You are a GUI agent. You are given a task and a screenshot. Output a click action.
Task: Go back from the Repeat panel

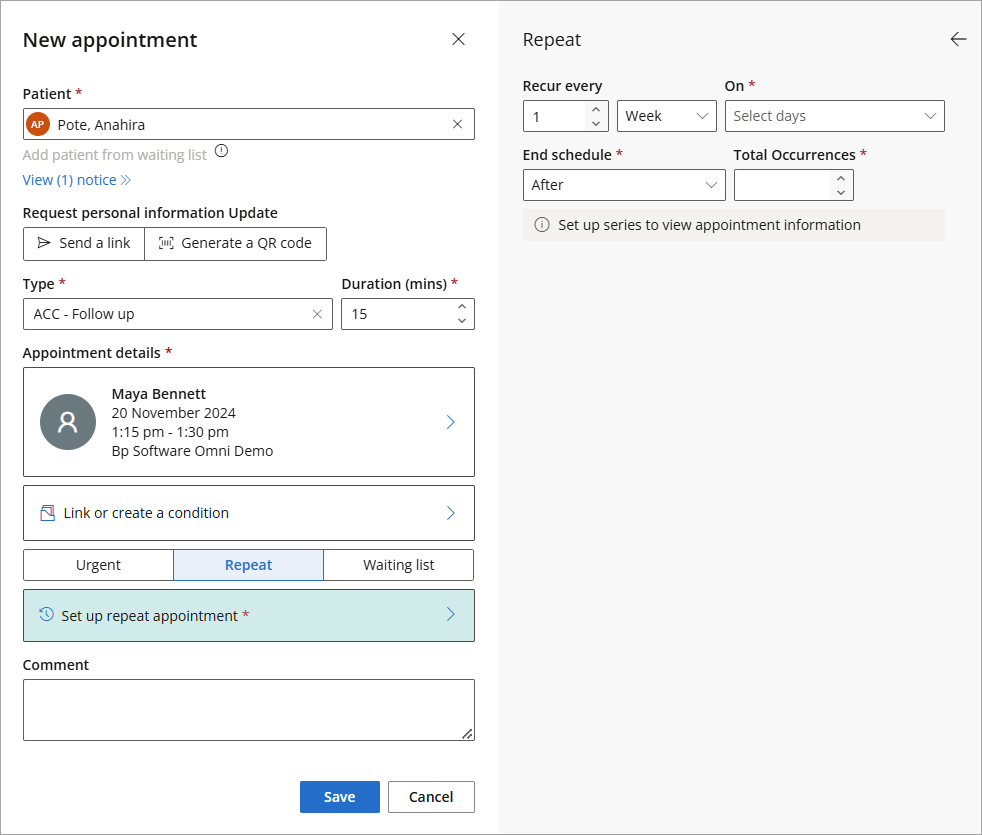958,39
